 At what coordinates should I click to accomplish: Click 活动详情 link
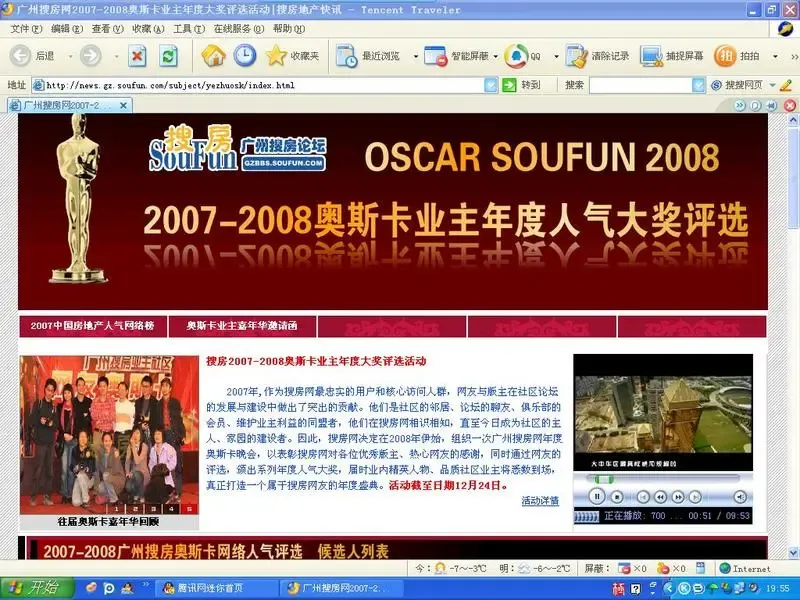[x=540, y=501]
